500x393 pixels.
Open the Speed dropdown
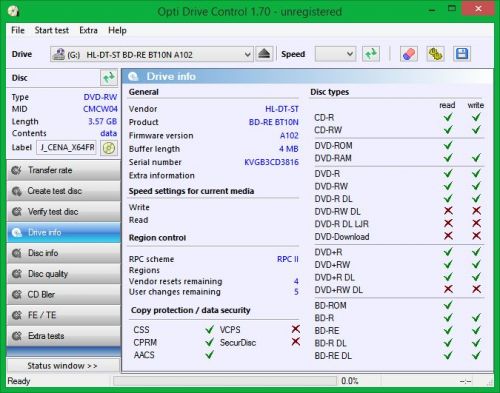(335, 54)
